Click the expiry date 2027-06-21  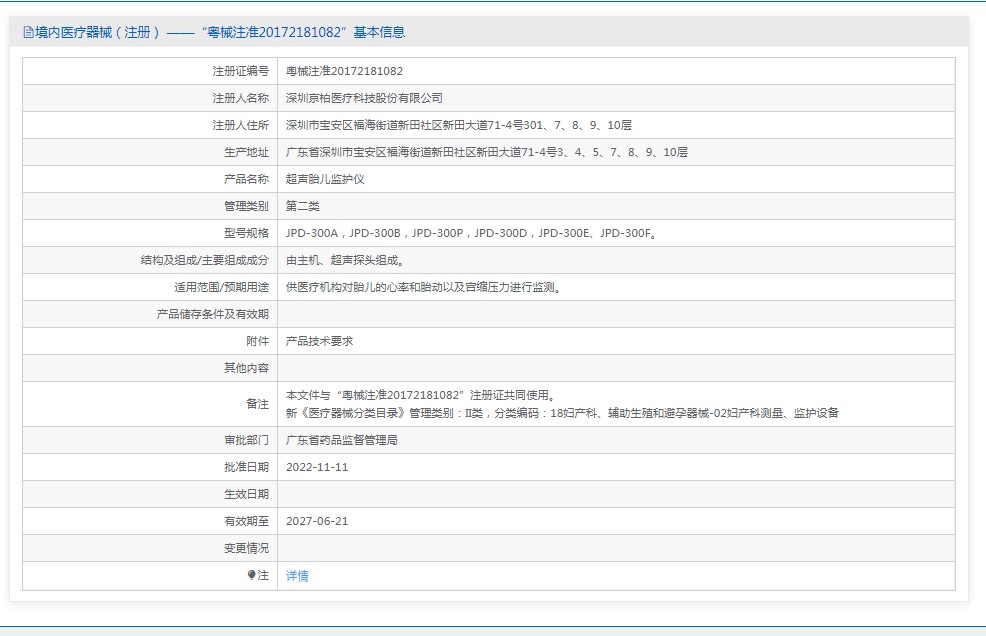coord(317,521)
